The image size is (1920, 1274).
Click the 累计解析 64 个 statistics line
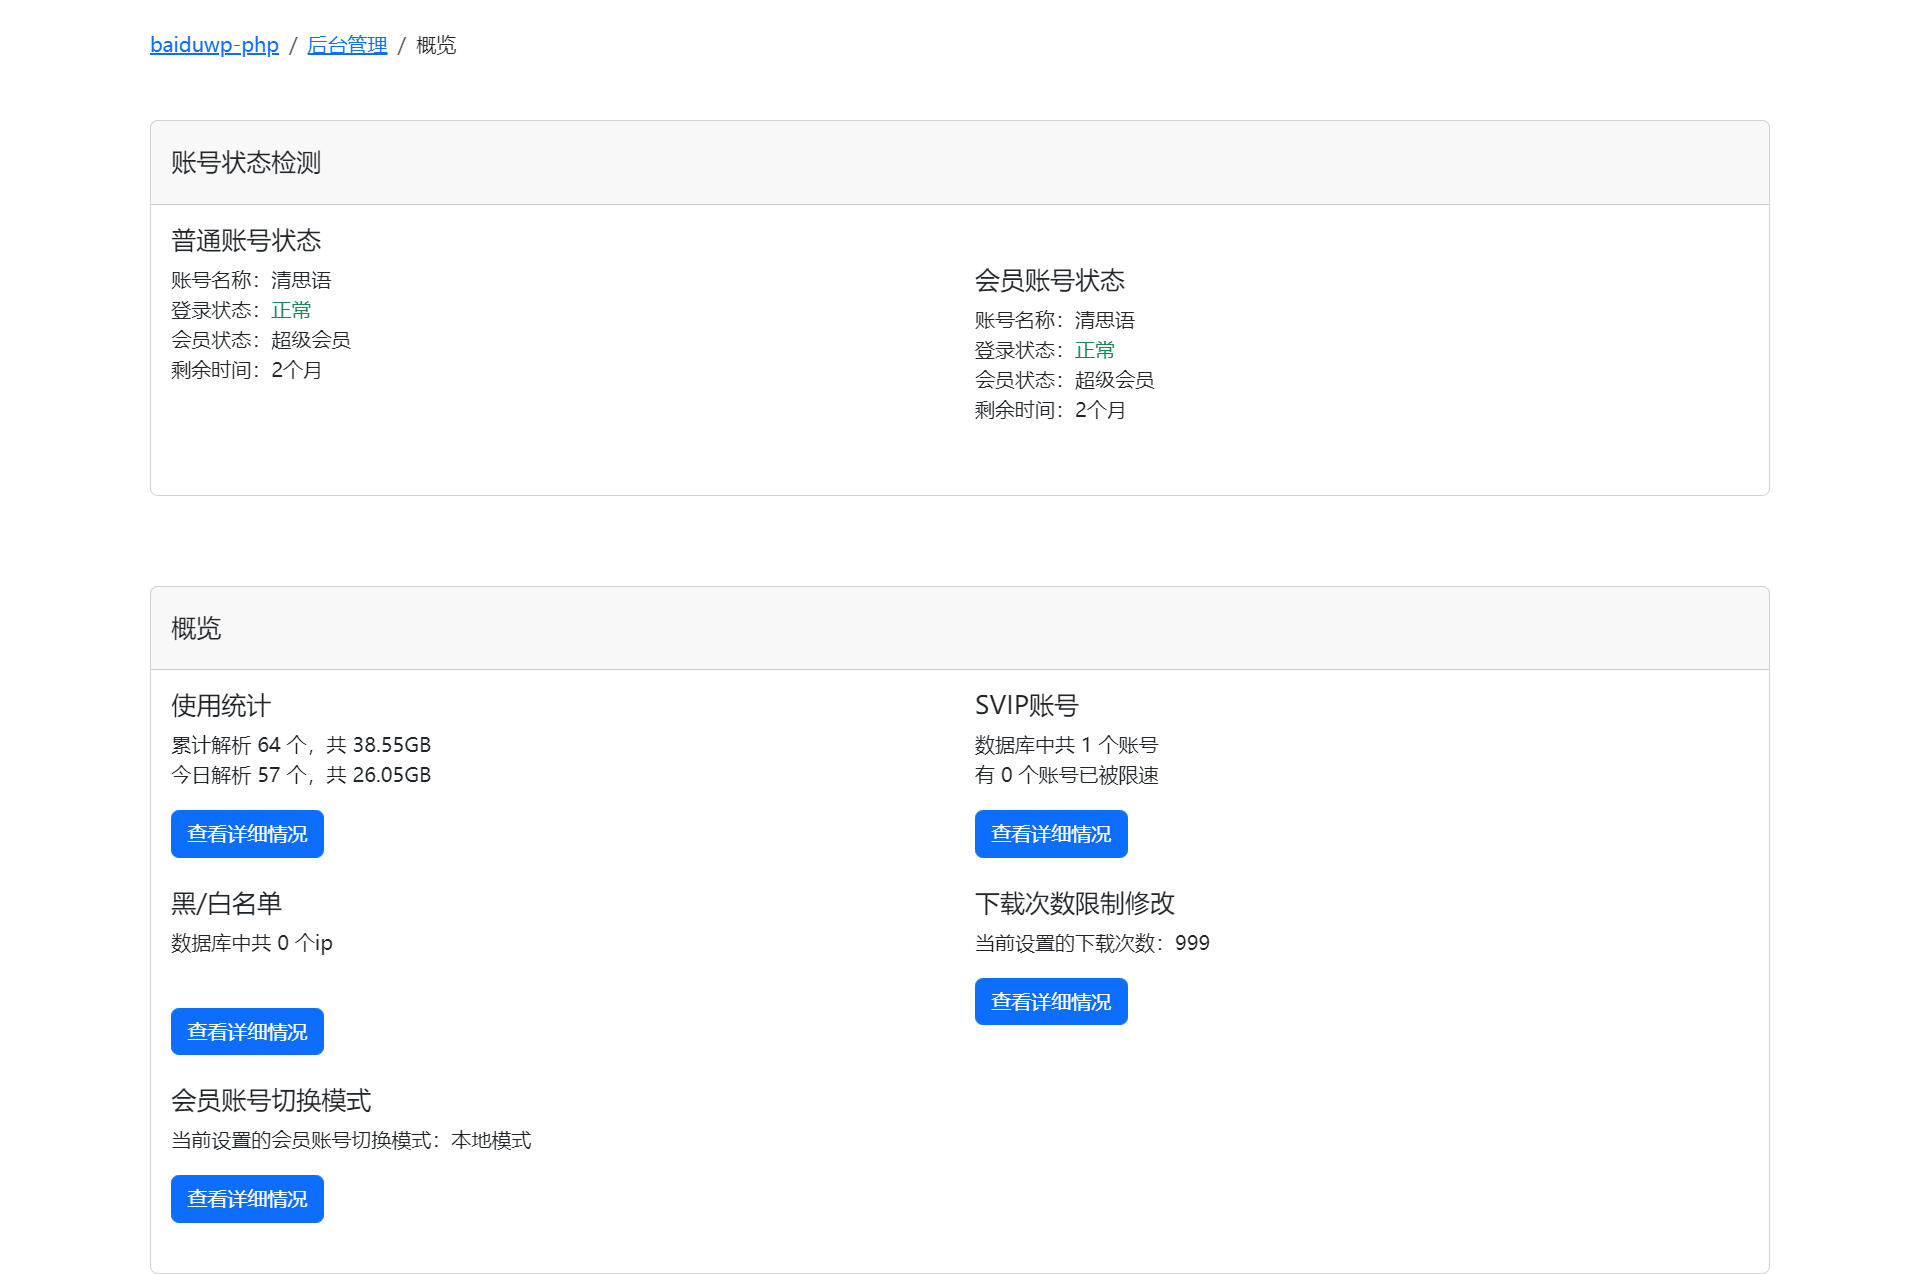301,745
